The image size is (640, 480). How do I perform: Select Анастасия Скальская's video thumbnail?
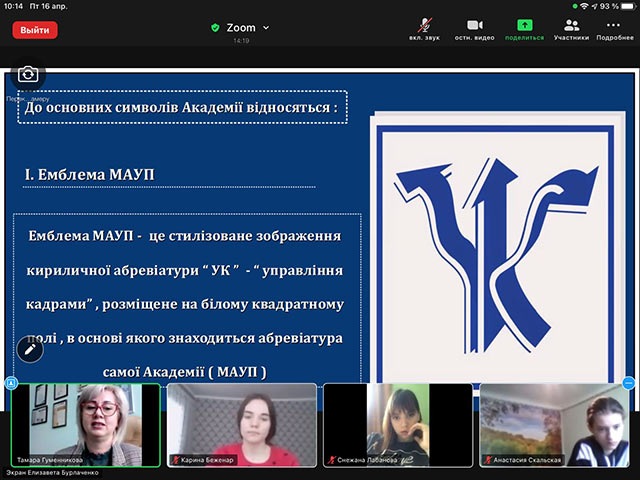point(553,425)
